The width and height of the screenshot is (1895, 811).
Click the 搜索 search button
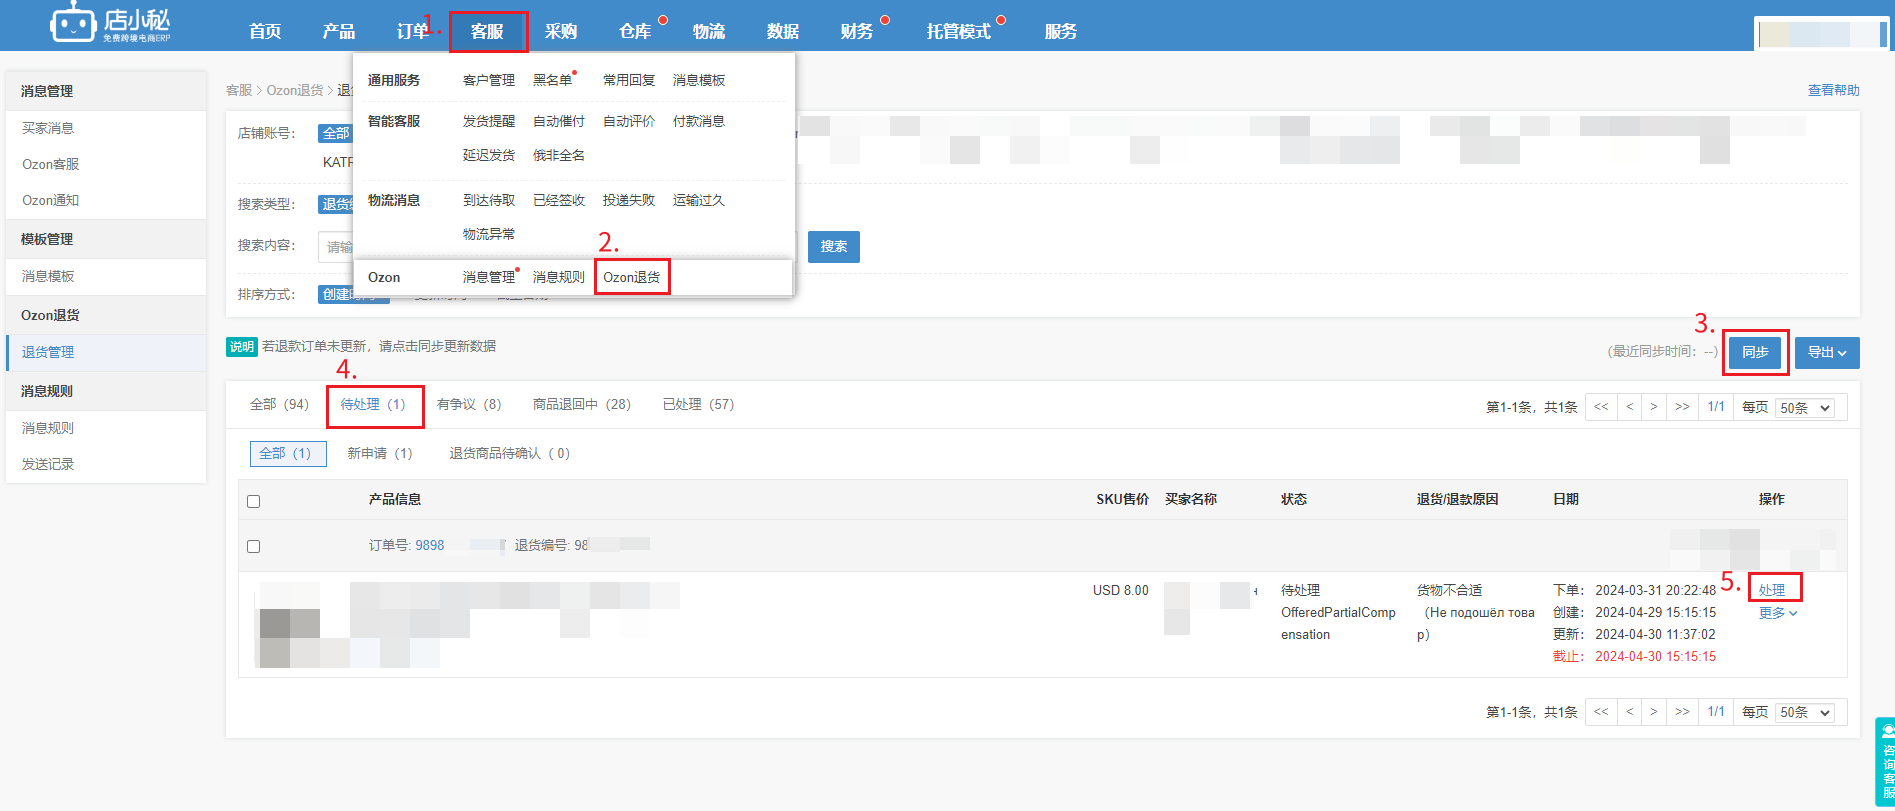(834, 246)
